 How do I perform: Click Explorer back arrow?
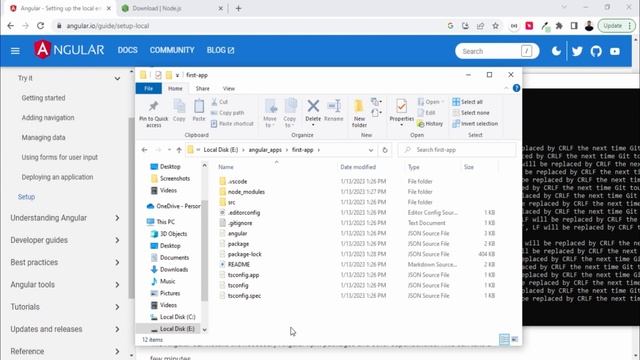pyautogui.click(x=144, y=150)
